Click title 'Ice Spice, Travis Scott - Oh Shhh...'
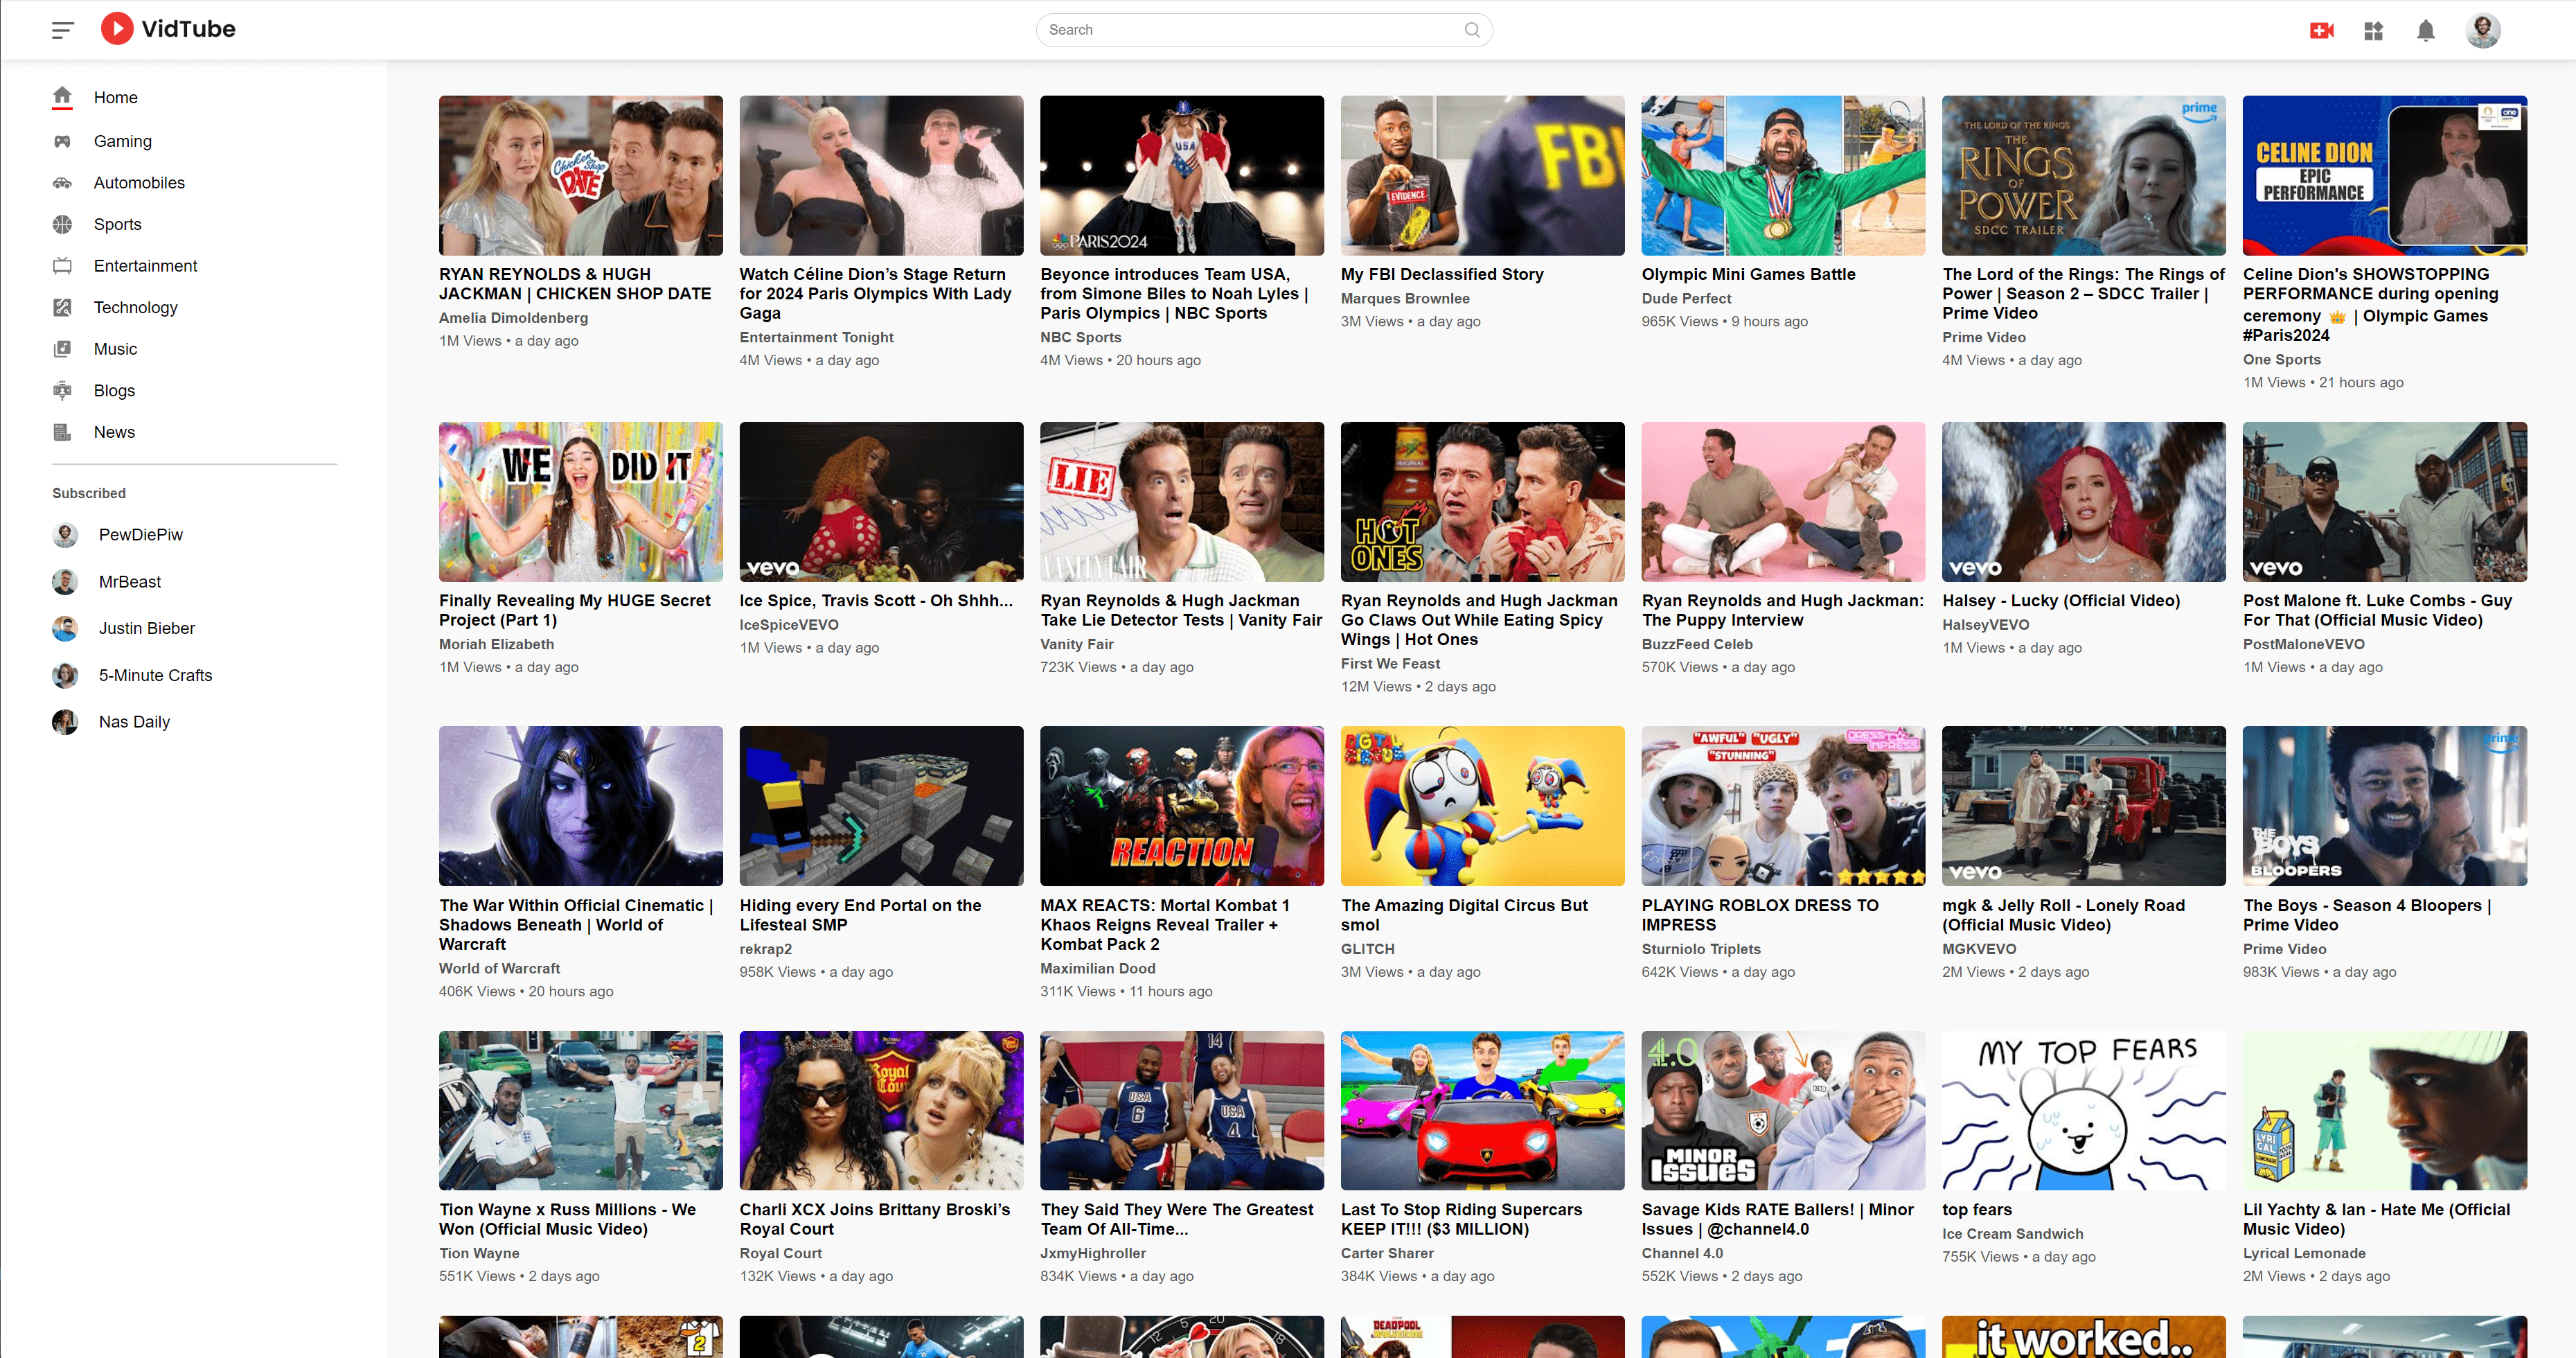Image resolution: width=2576 pixels, height=1358 pixels. coord(876,600)
